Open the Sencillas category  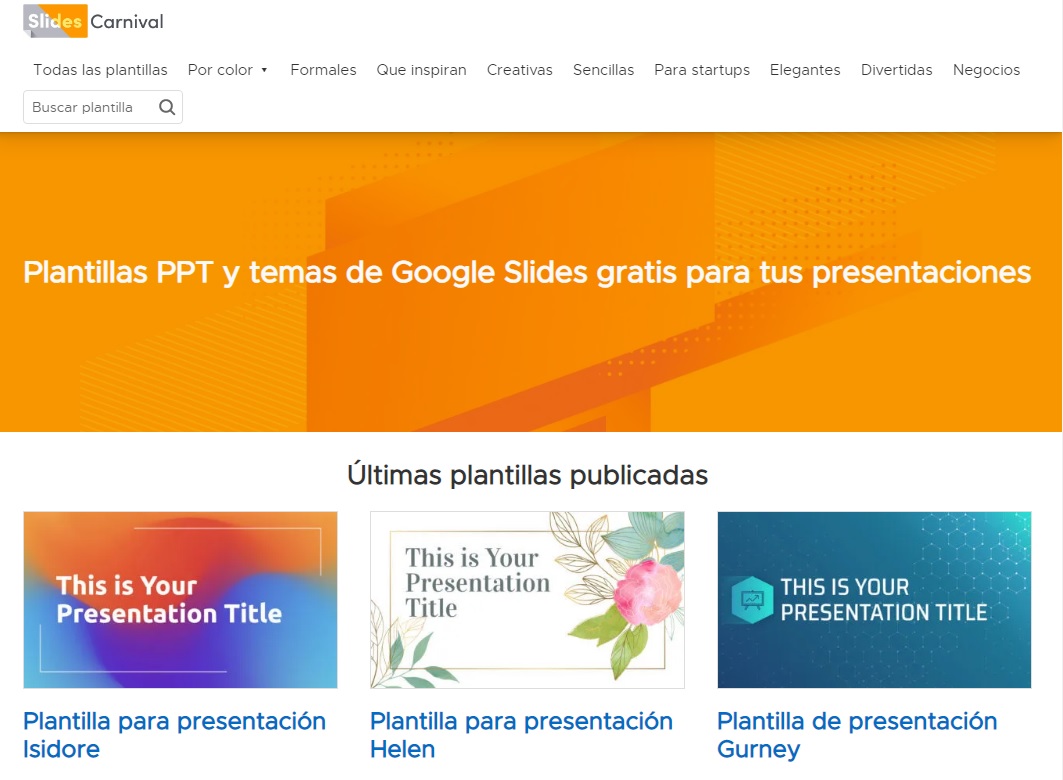[603, 70]
